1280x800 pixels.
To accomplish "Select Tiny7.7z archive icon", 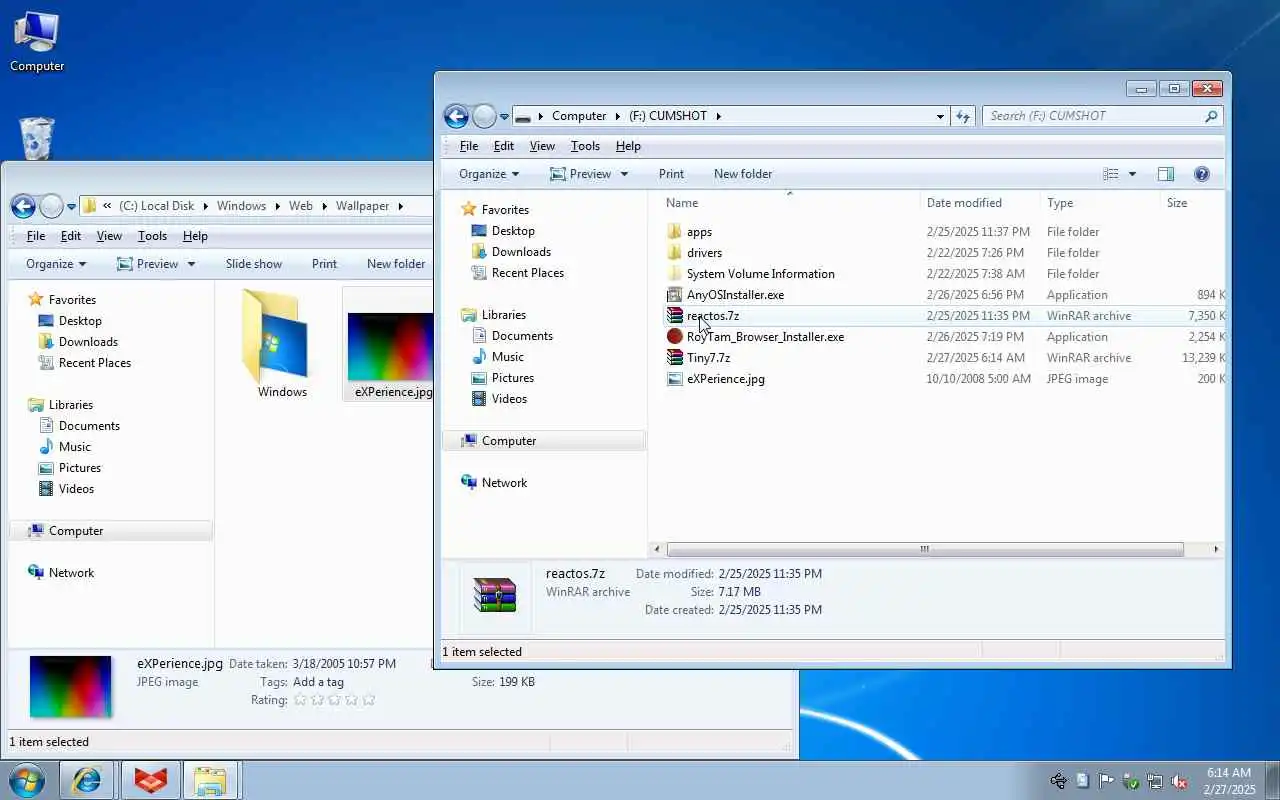I will pyautogui.click(x=675, y=358).
